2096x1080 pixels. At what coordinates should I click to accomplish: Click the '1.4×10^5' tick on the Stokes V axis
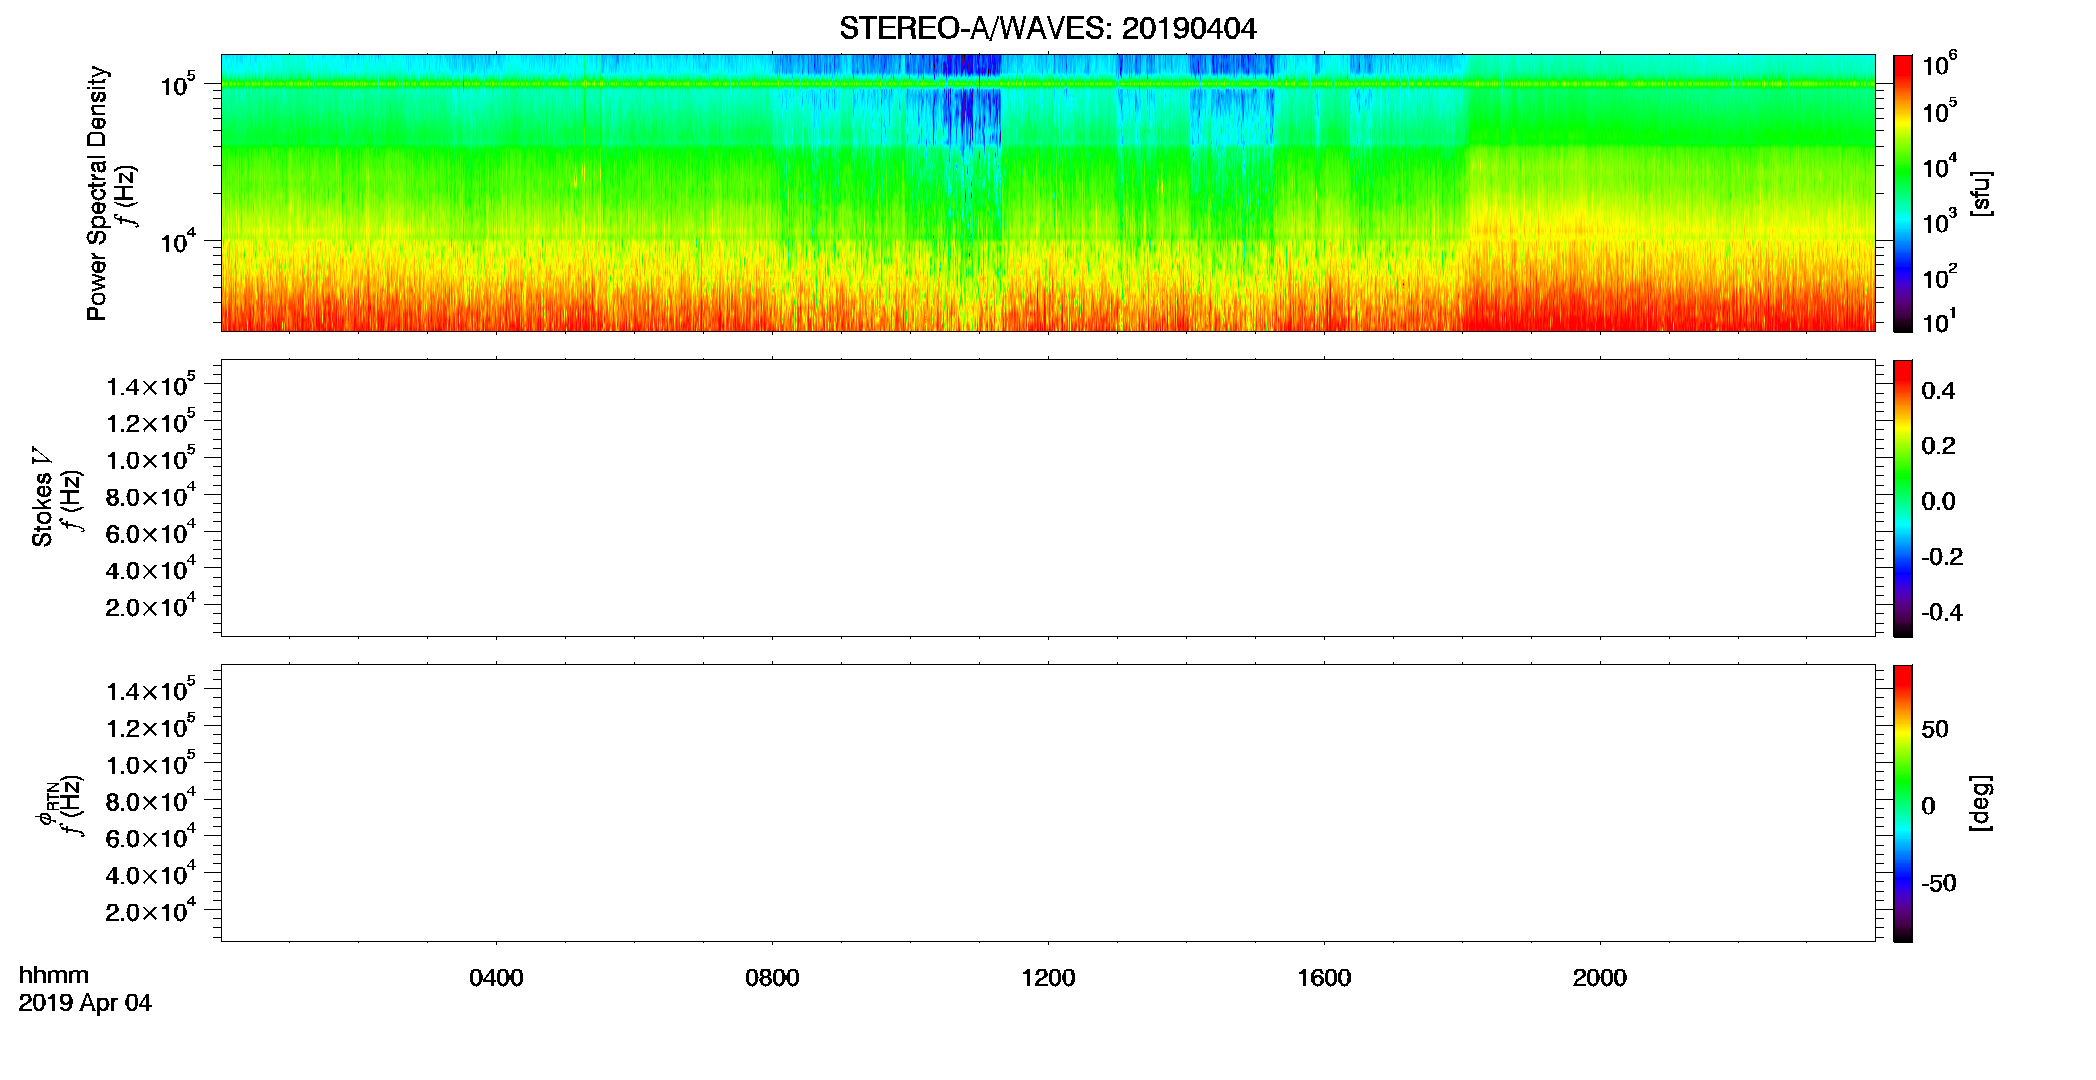(151, 385)
